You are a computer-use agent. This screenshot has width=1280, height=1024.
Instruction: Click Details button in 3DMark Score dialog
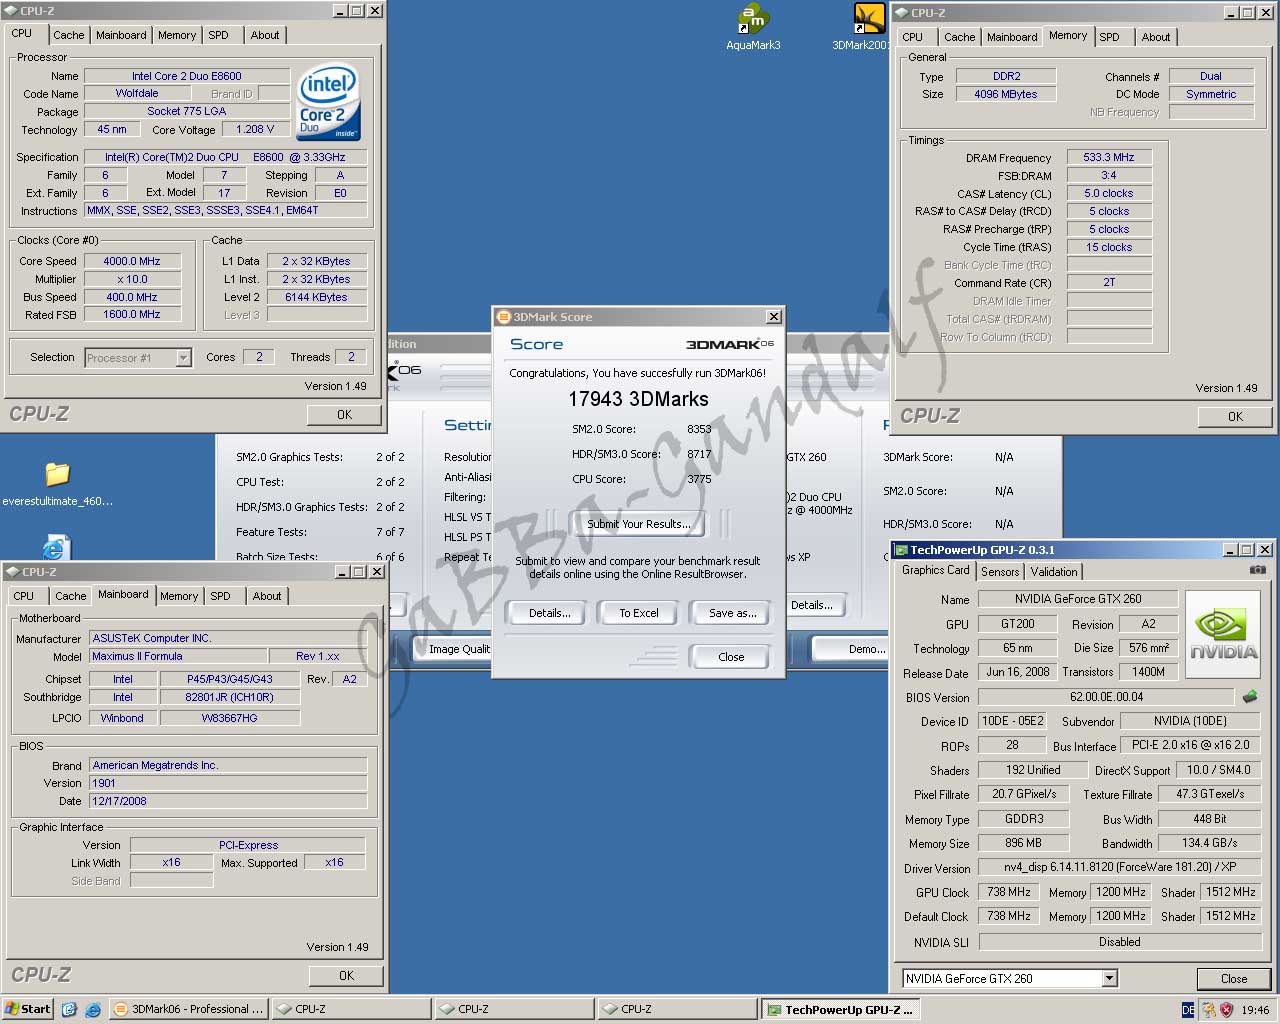pos(549,613)
